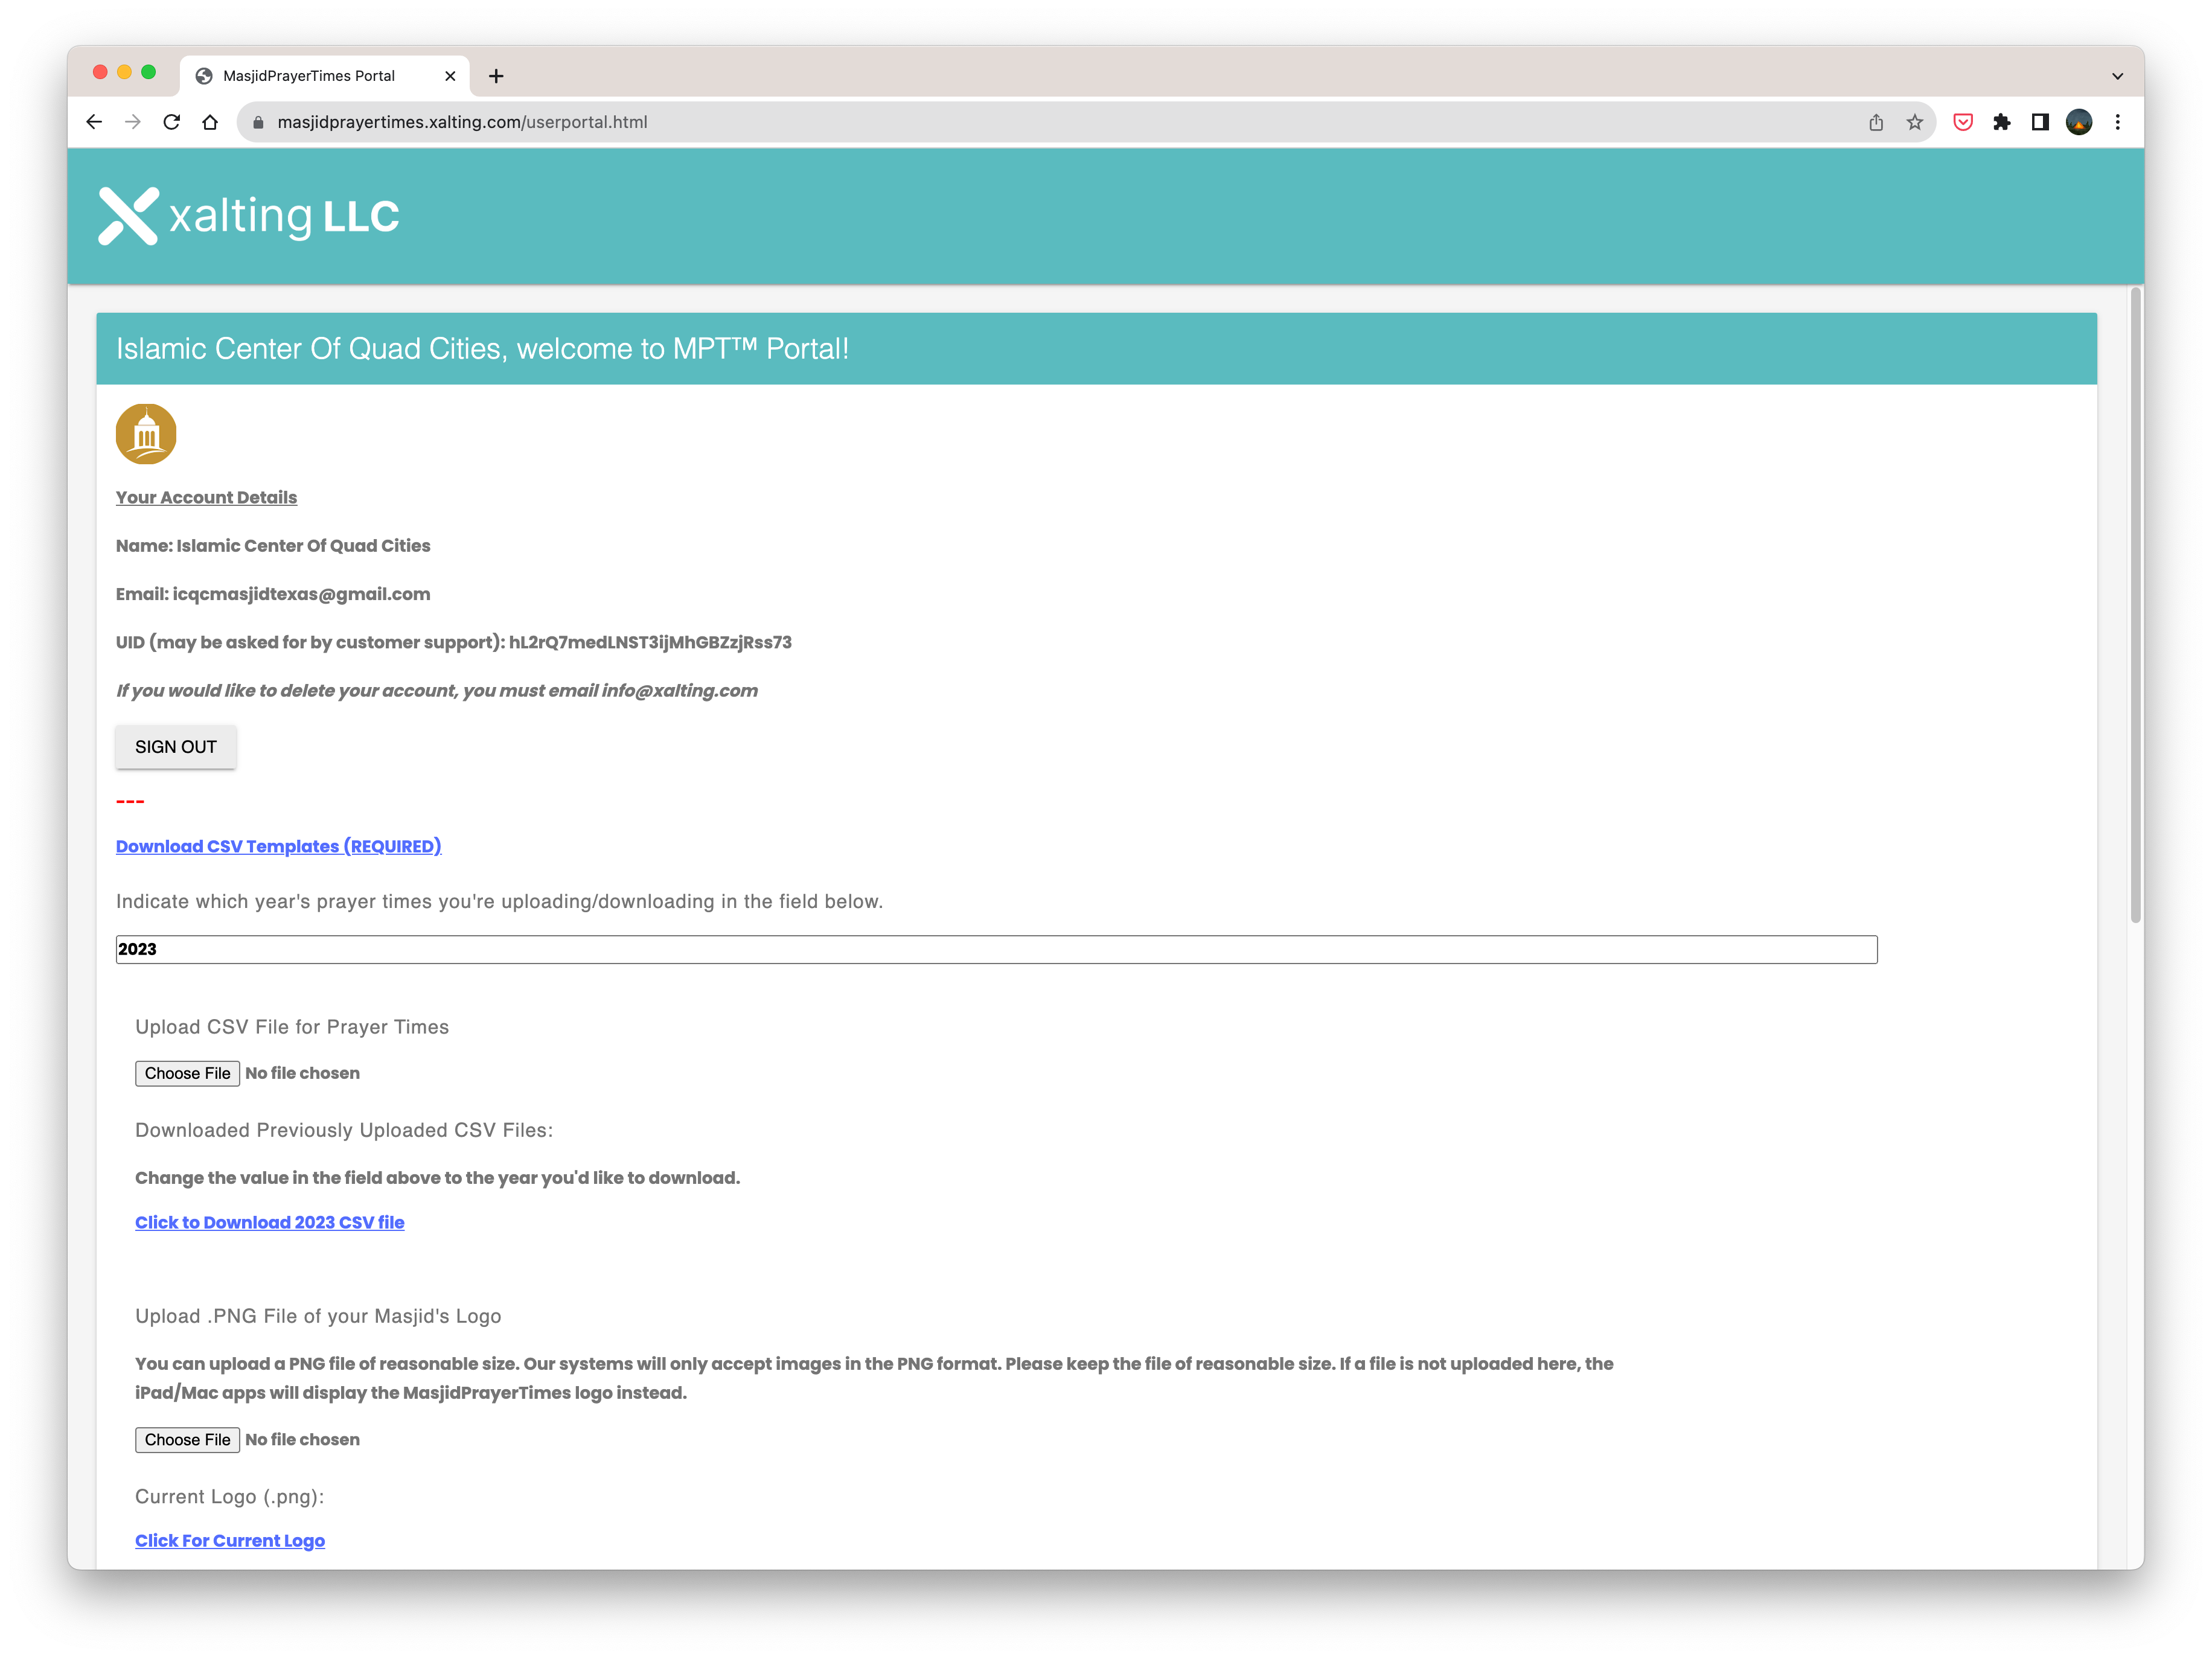Click the year input field showing 2023
Image resolution: width=2212 pixels, height=1659 pixels.
(995, 949)
